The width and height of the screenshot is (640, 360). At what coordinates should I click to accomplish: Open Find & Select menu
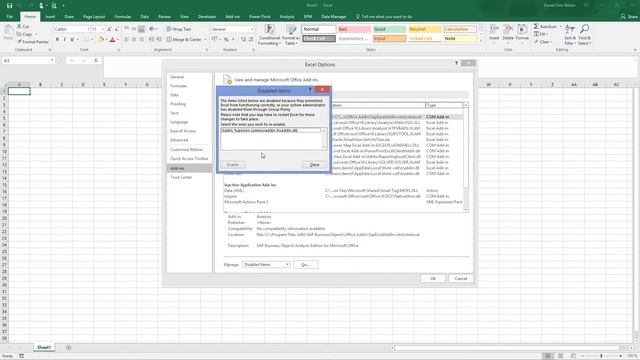[584, 34]
